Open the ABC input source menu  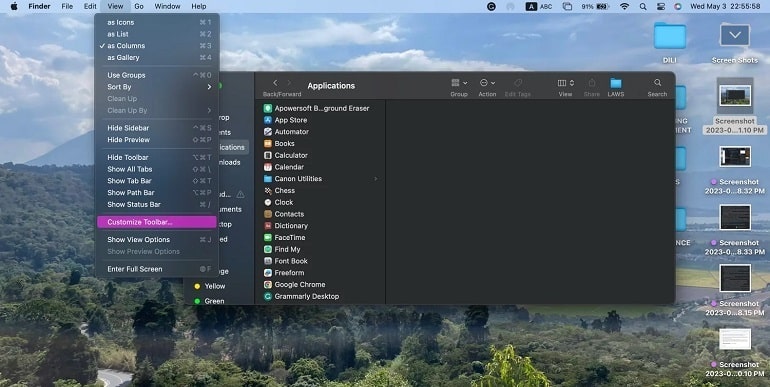pos(539,6)
